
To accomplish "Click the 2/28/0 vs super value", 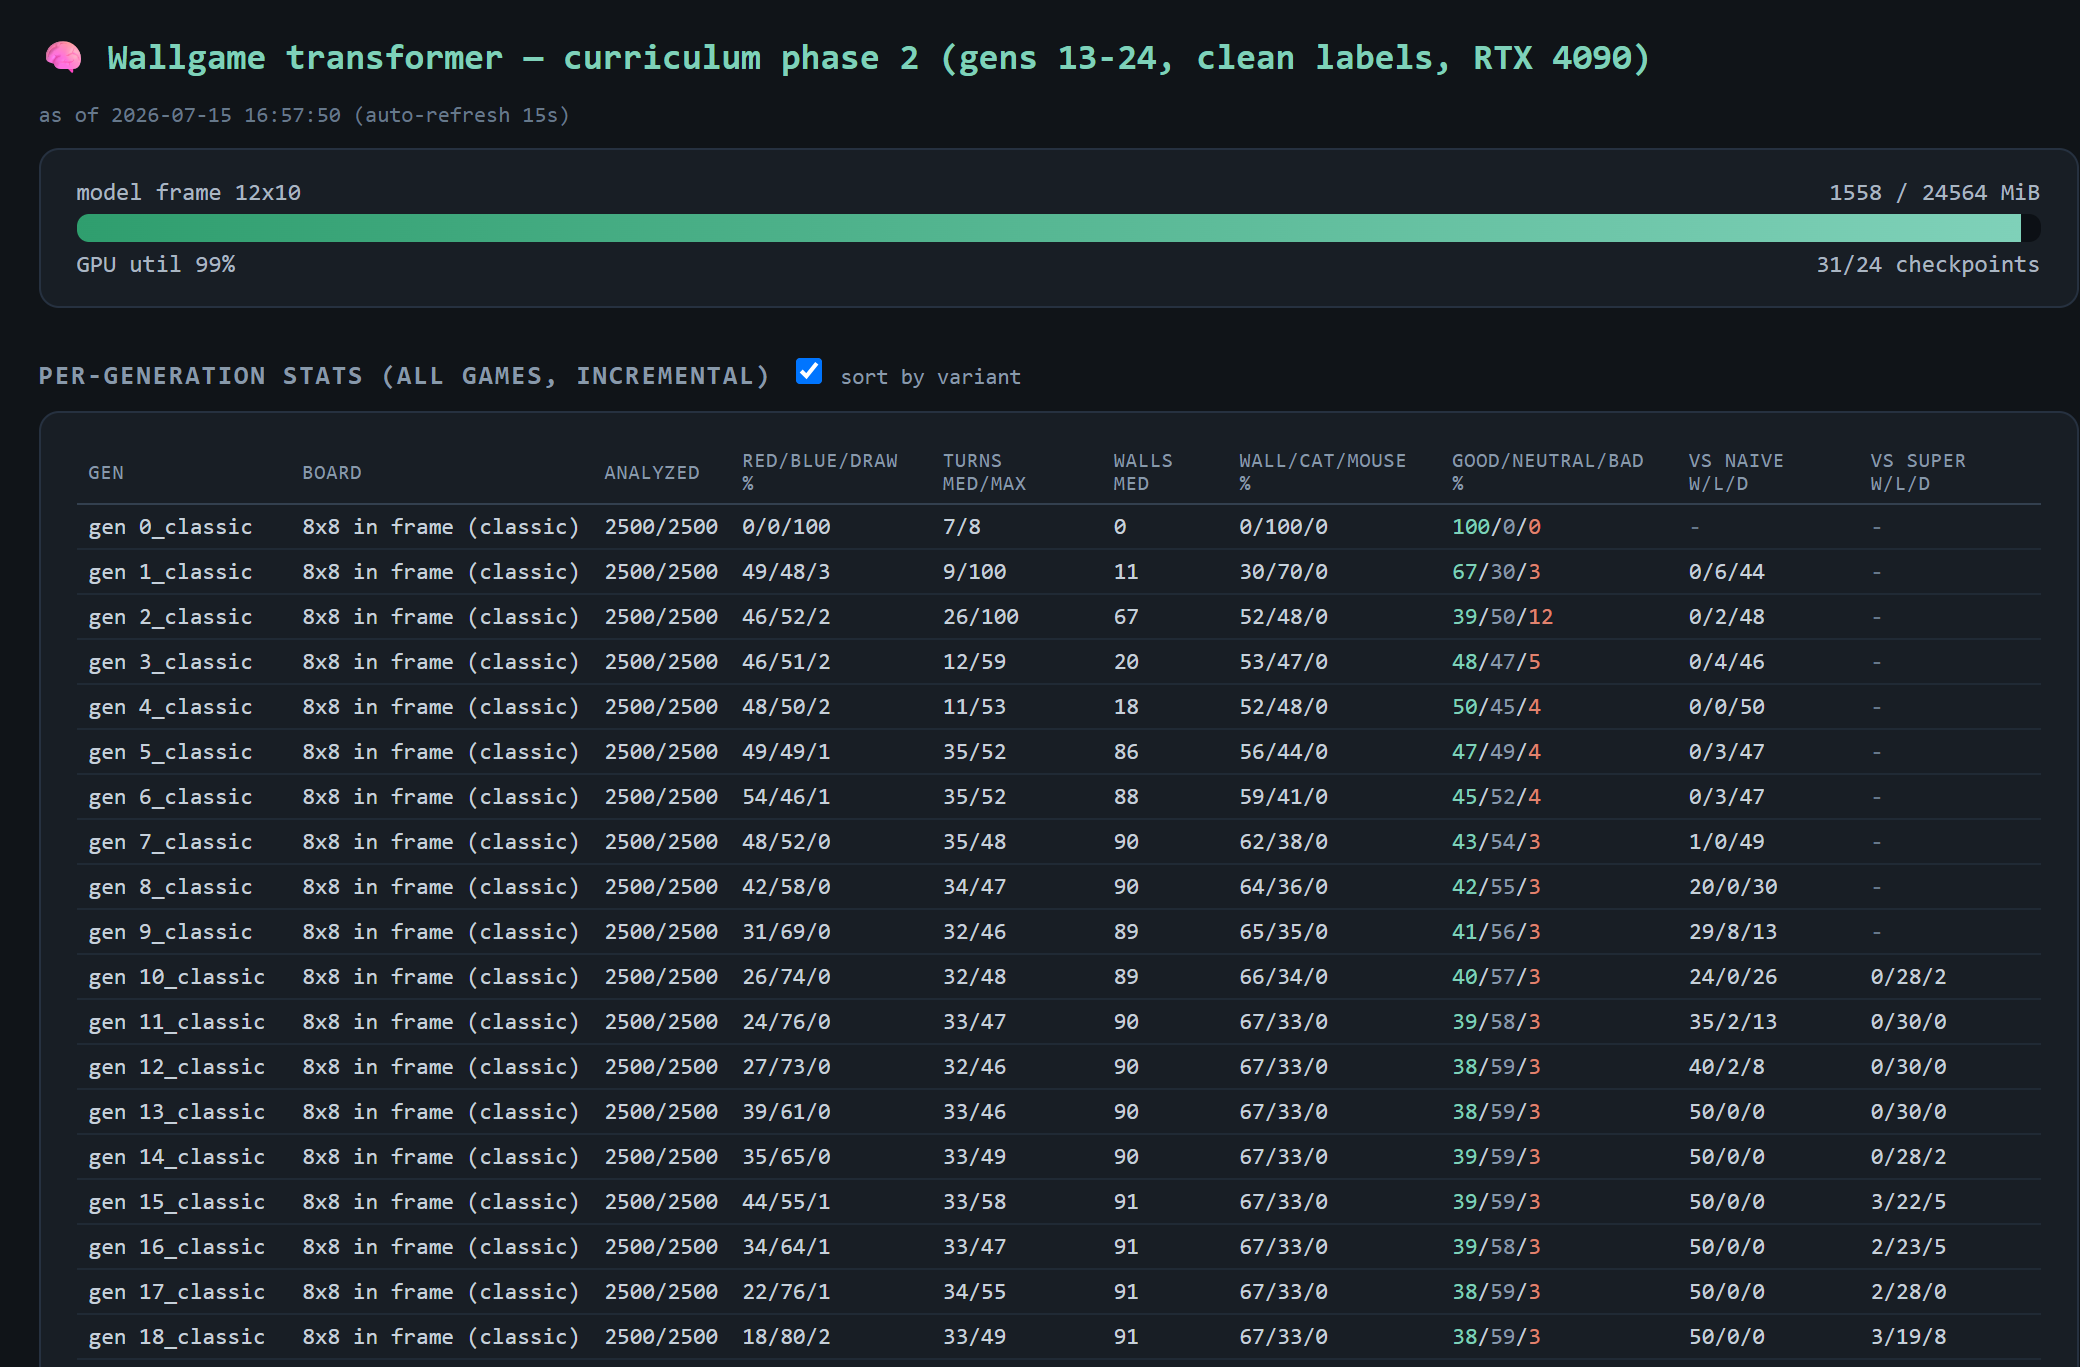I will click(1909, 1292).
